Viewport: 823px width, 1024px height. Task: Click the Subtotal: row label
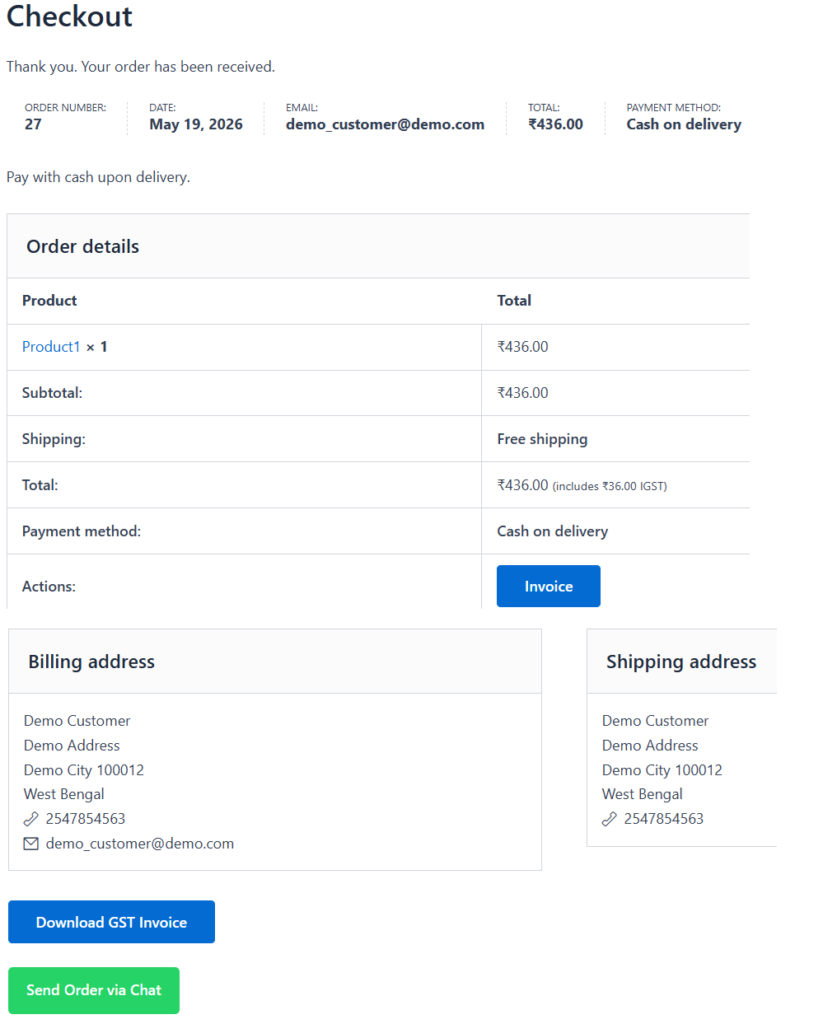(52, 393)
